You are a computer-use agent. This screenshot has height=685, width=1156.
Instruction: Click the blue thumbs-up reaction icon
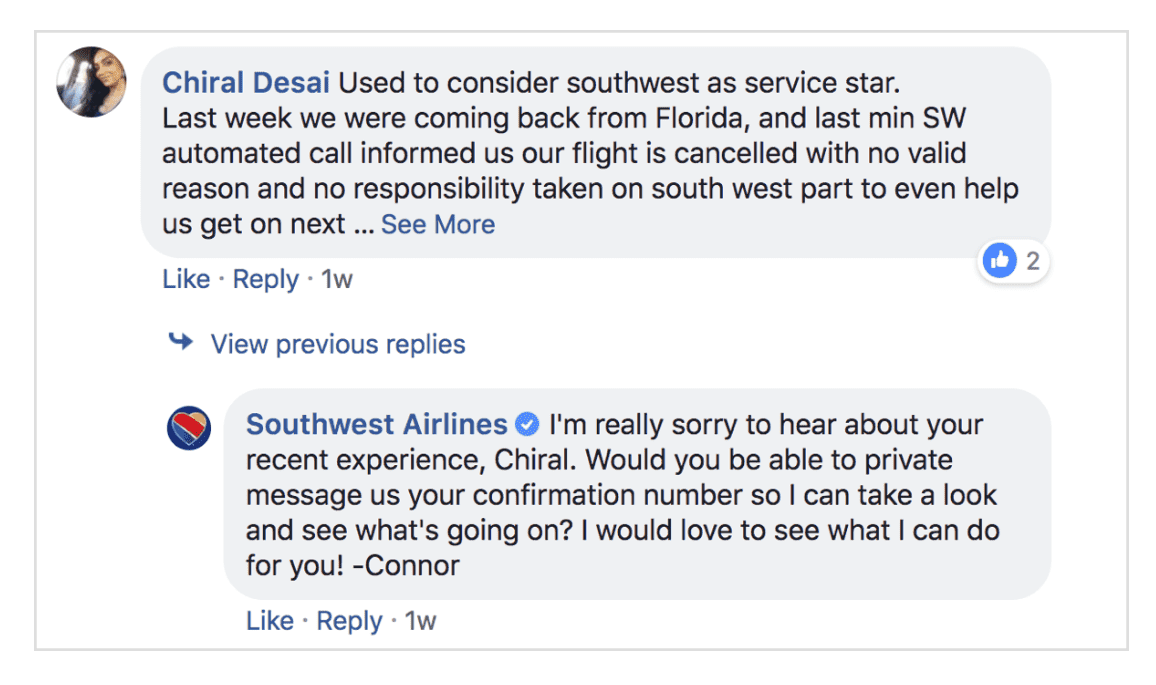pos(999,262)
